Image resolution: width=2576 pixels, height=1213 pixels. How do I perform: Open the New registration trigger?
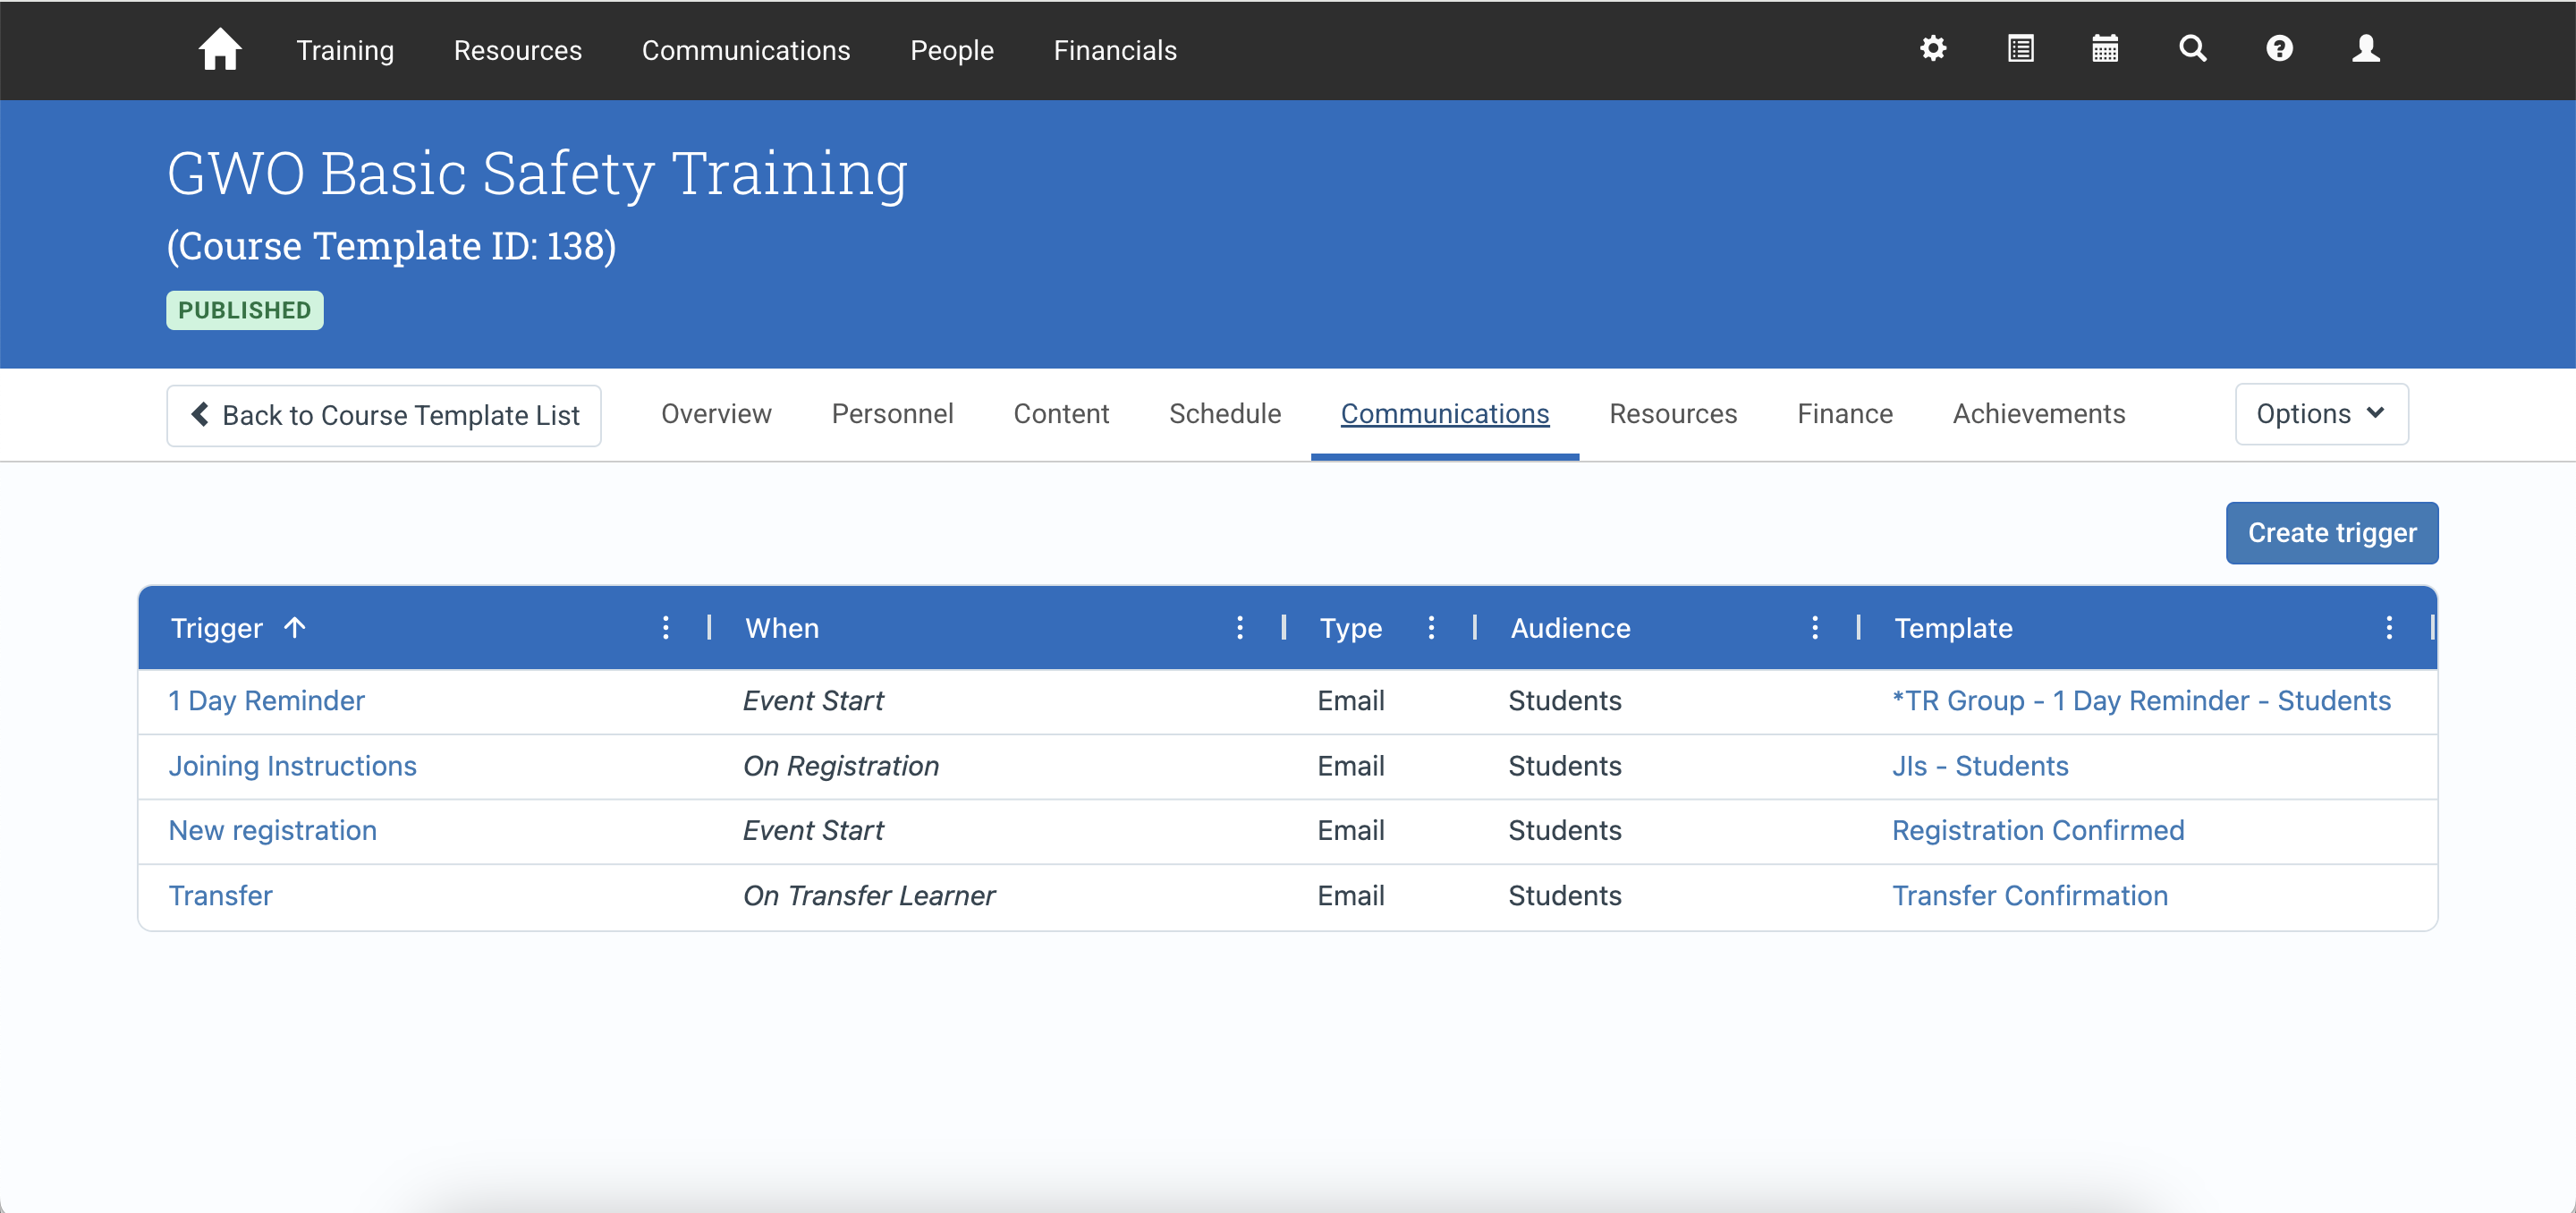coord(272,831)
